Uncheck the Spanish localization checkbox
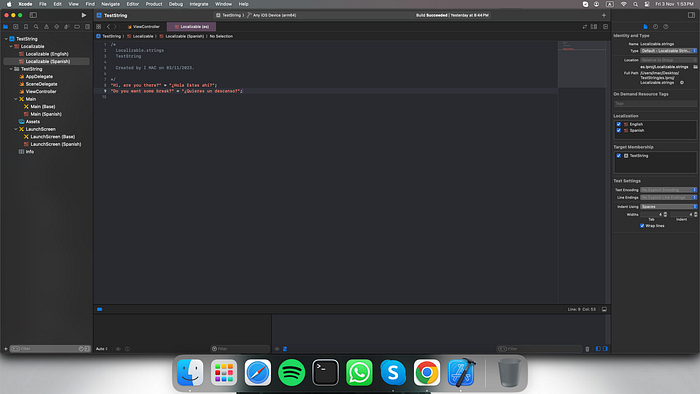 pos(618,131)
